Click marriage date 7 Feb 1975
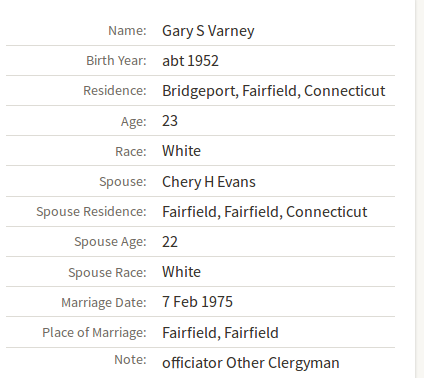Viewport: 424px width, 378px height. click(x=197, y=302)
